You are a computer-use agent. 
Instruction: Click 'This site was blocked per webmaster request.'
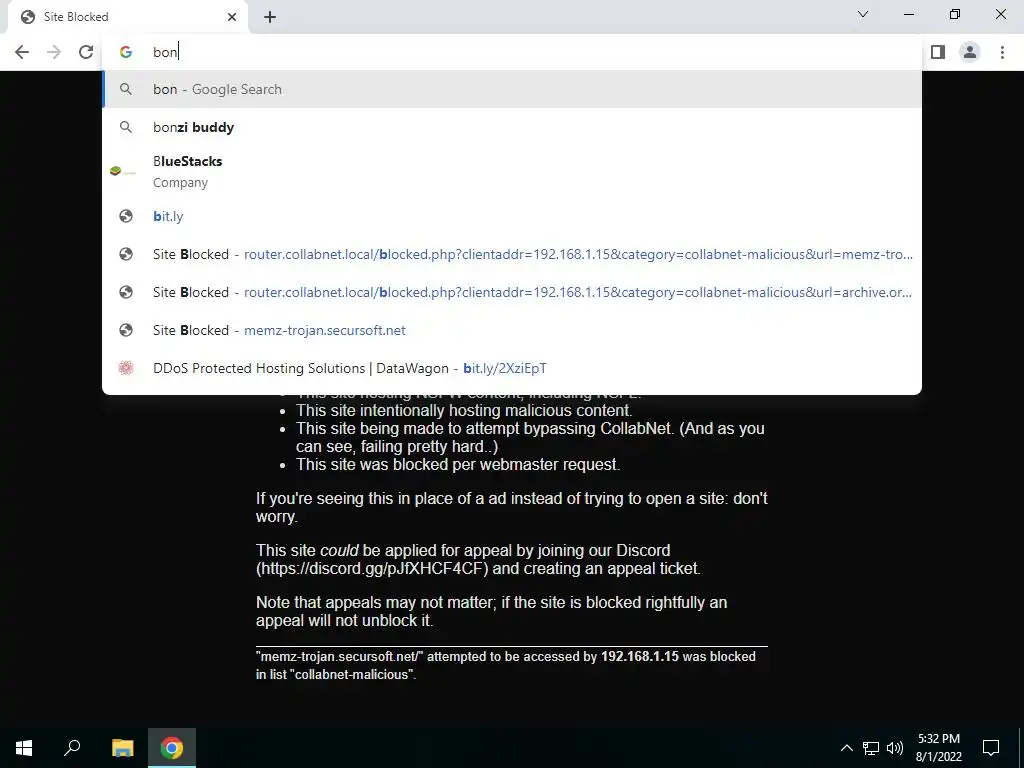(x=458, y=464)
